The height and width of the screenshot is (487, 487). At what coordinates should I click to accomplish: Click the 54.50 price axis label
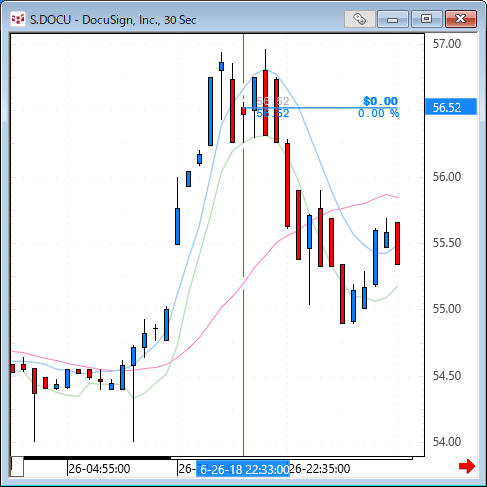(x=447, y=376)
